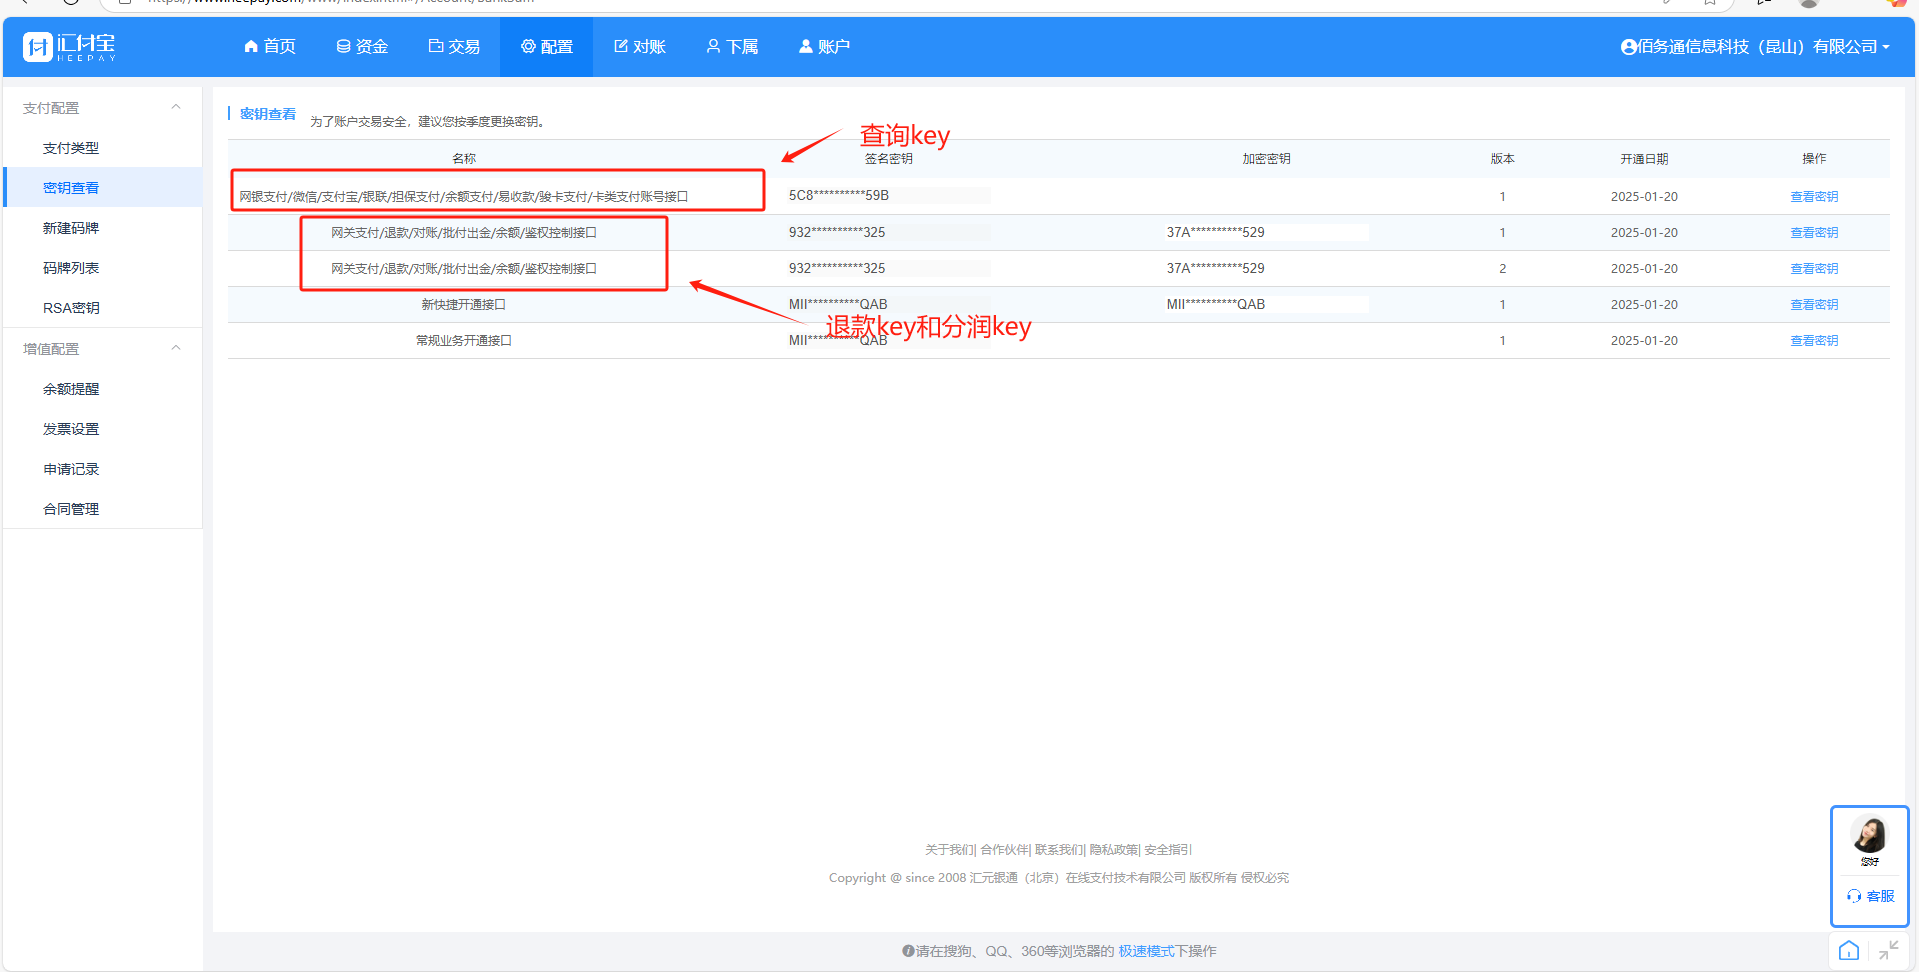This screenshot has width=1919, height=972.
Task: Click the 密钥查看 page title
Action: 267,114
